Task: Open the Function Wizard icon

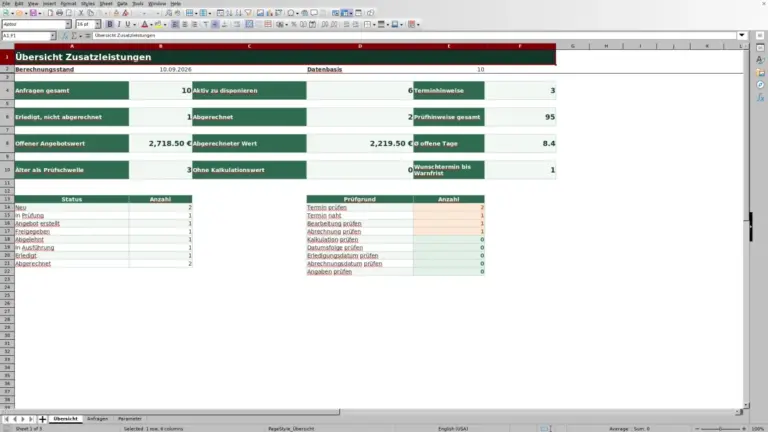Action: coord(64,36)
